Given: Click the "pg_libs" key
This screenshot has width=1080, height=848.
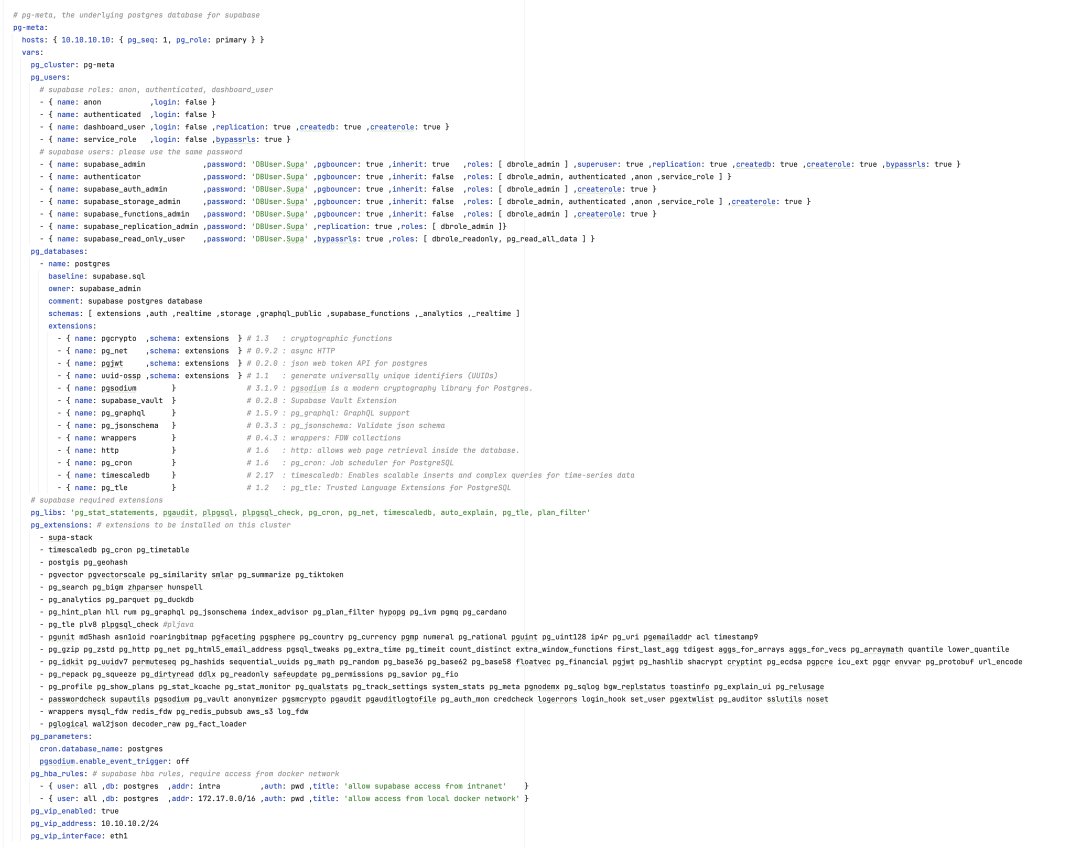Looking at the screenshot, I should (46, 513).
